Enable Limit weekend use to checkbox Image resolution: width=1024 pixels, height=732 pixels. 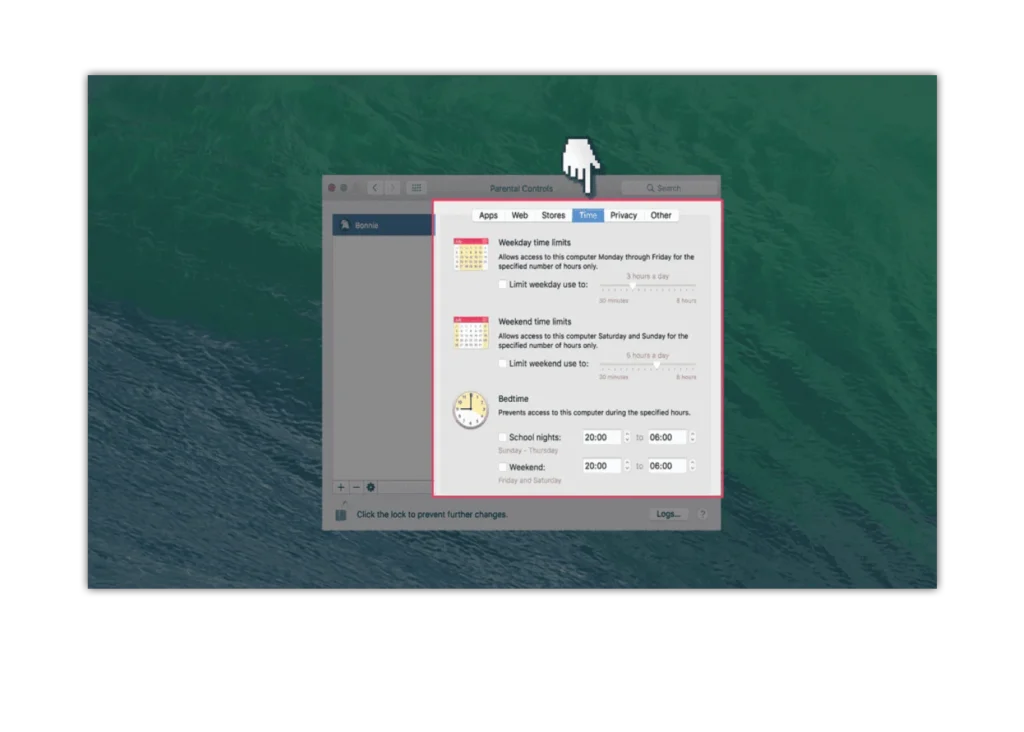tap(502, 364)
